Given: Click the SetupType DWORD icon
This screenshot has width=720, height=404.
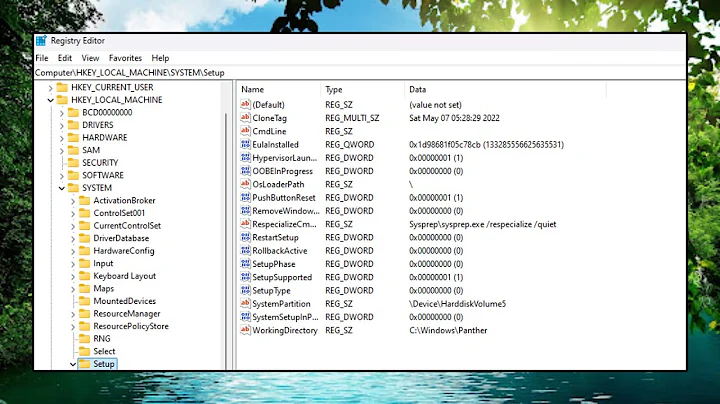Looking at the screenshot, I should click(245, 291).
